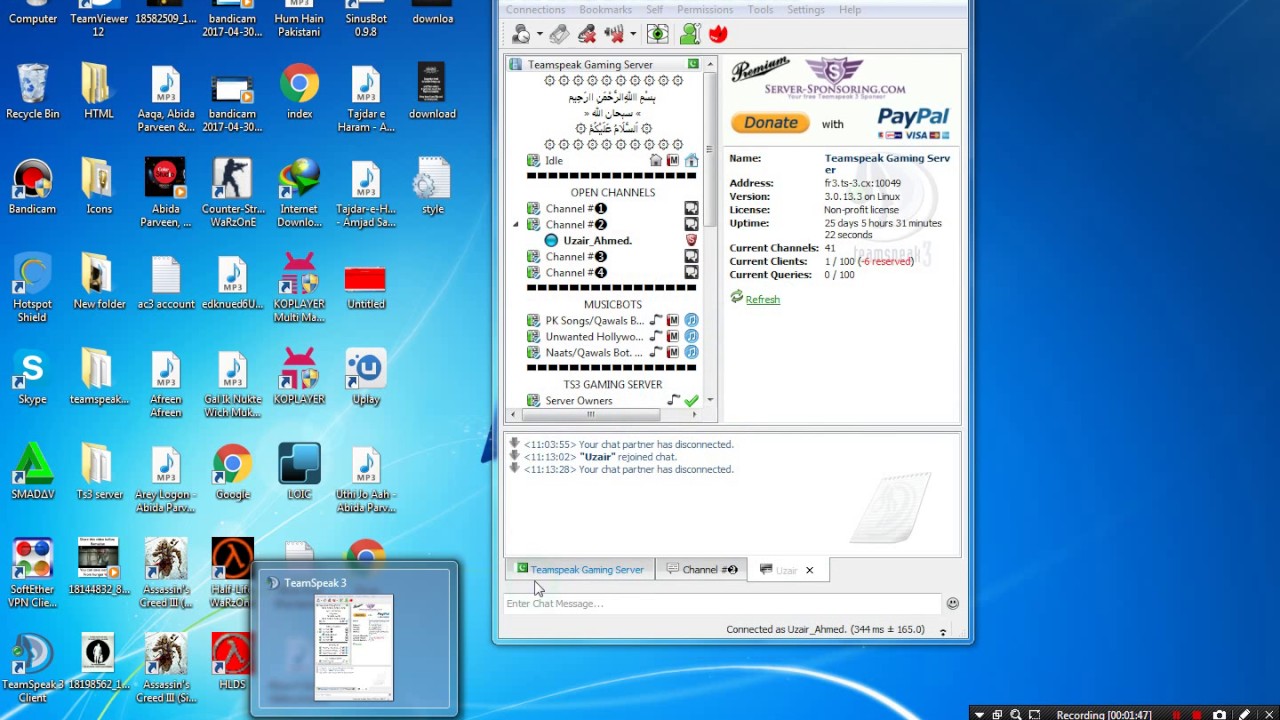
Task: Select user Uzair_Ahmed. in Channel #2
Action: (597, 240)
